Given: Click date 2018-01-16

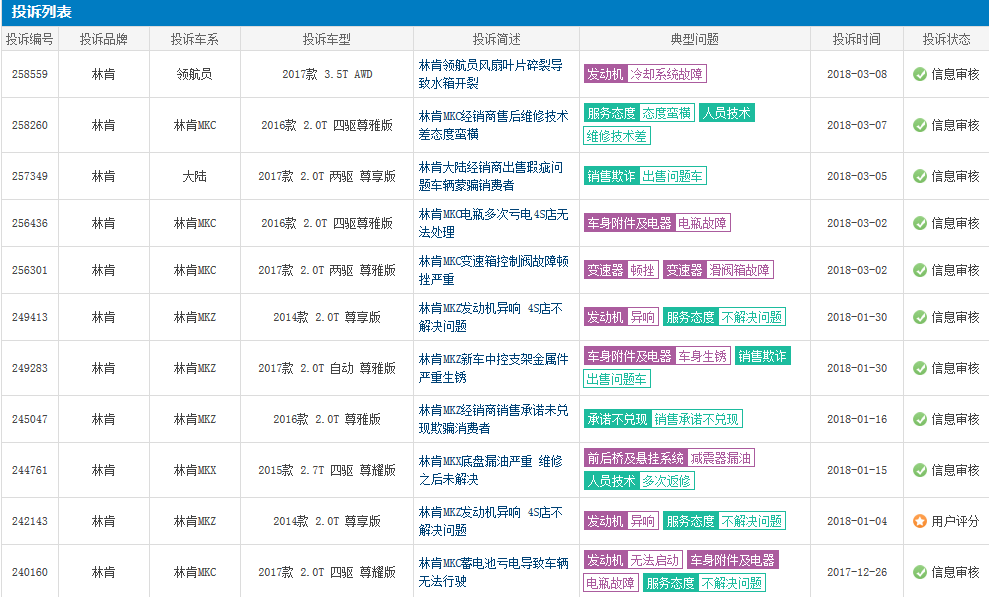Looking at the screenshot, I should click(857, 419).
